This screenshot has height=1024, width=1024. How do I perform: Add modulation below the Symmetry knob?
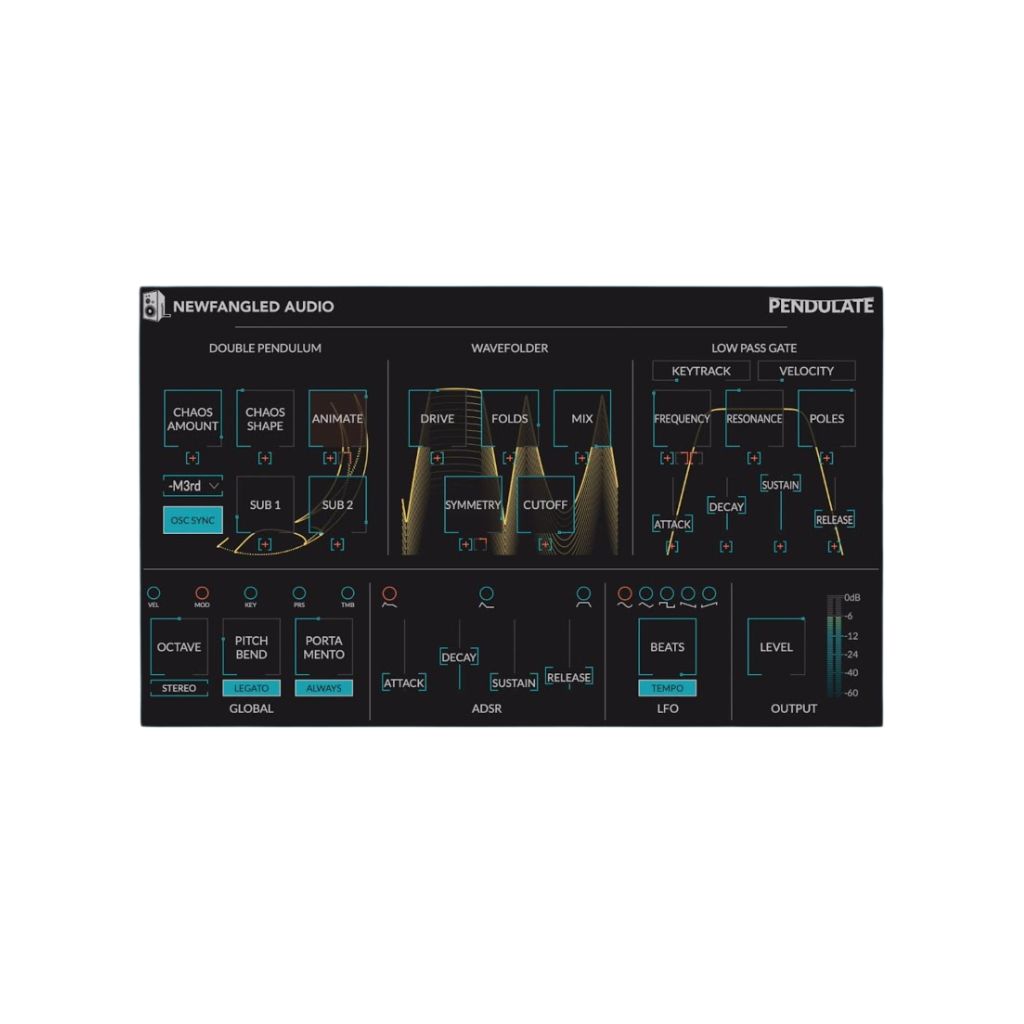(x=465, y=544)
